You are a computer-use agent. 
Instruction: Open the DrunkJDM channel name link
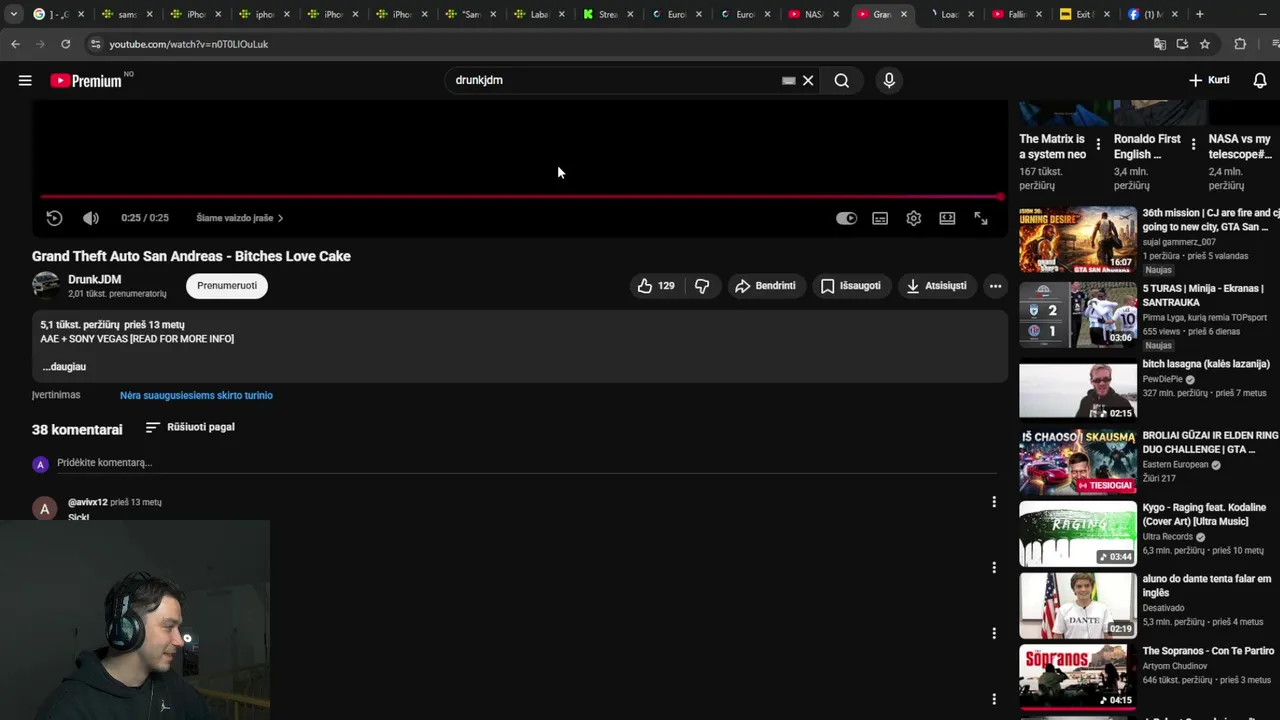[x=95, y=280]
